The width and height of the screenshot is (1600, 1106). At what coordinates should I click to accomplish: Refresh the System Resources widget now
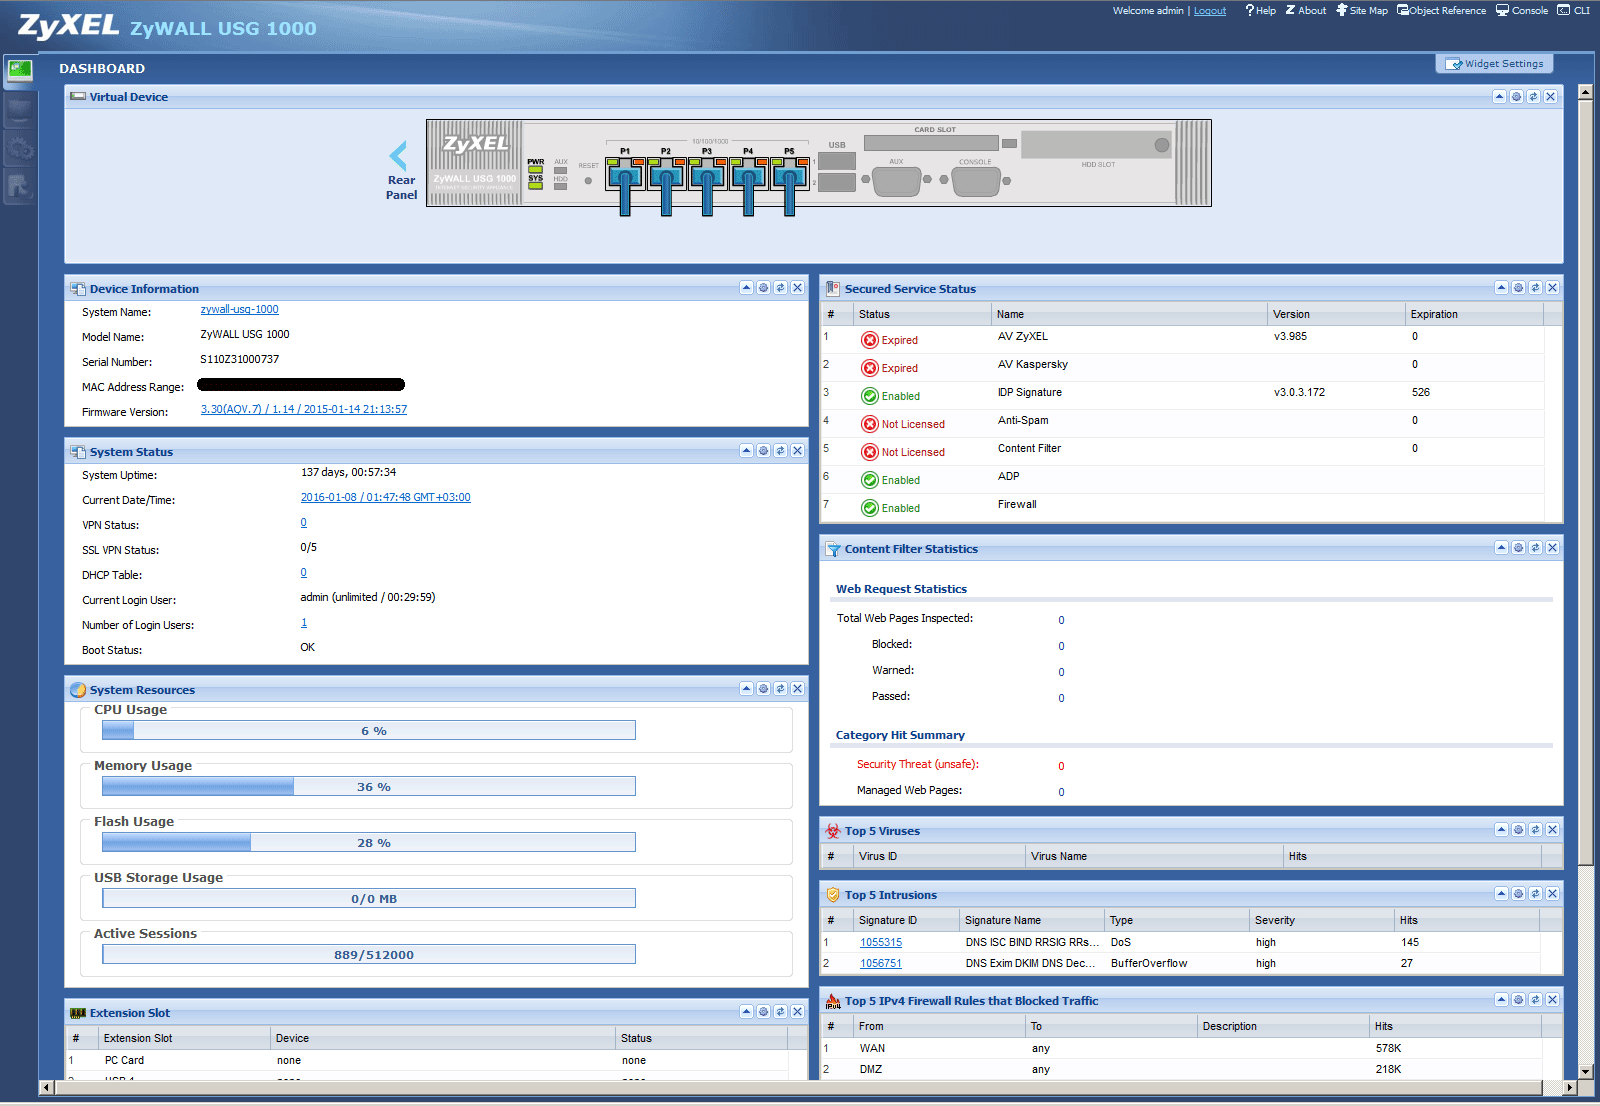tap(781, 689)
